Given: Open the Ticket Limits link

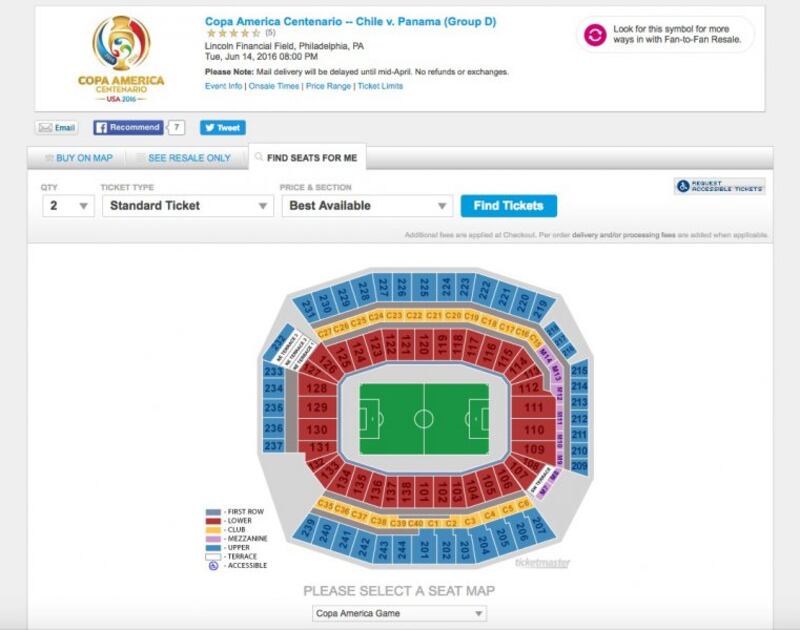Looking at the screenshot, I should [380, 86].
